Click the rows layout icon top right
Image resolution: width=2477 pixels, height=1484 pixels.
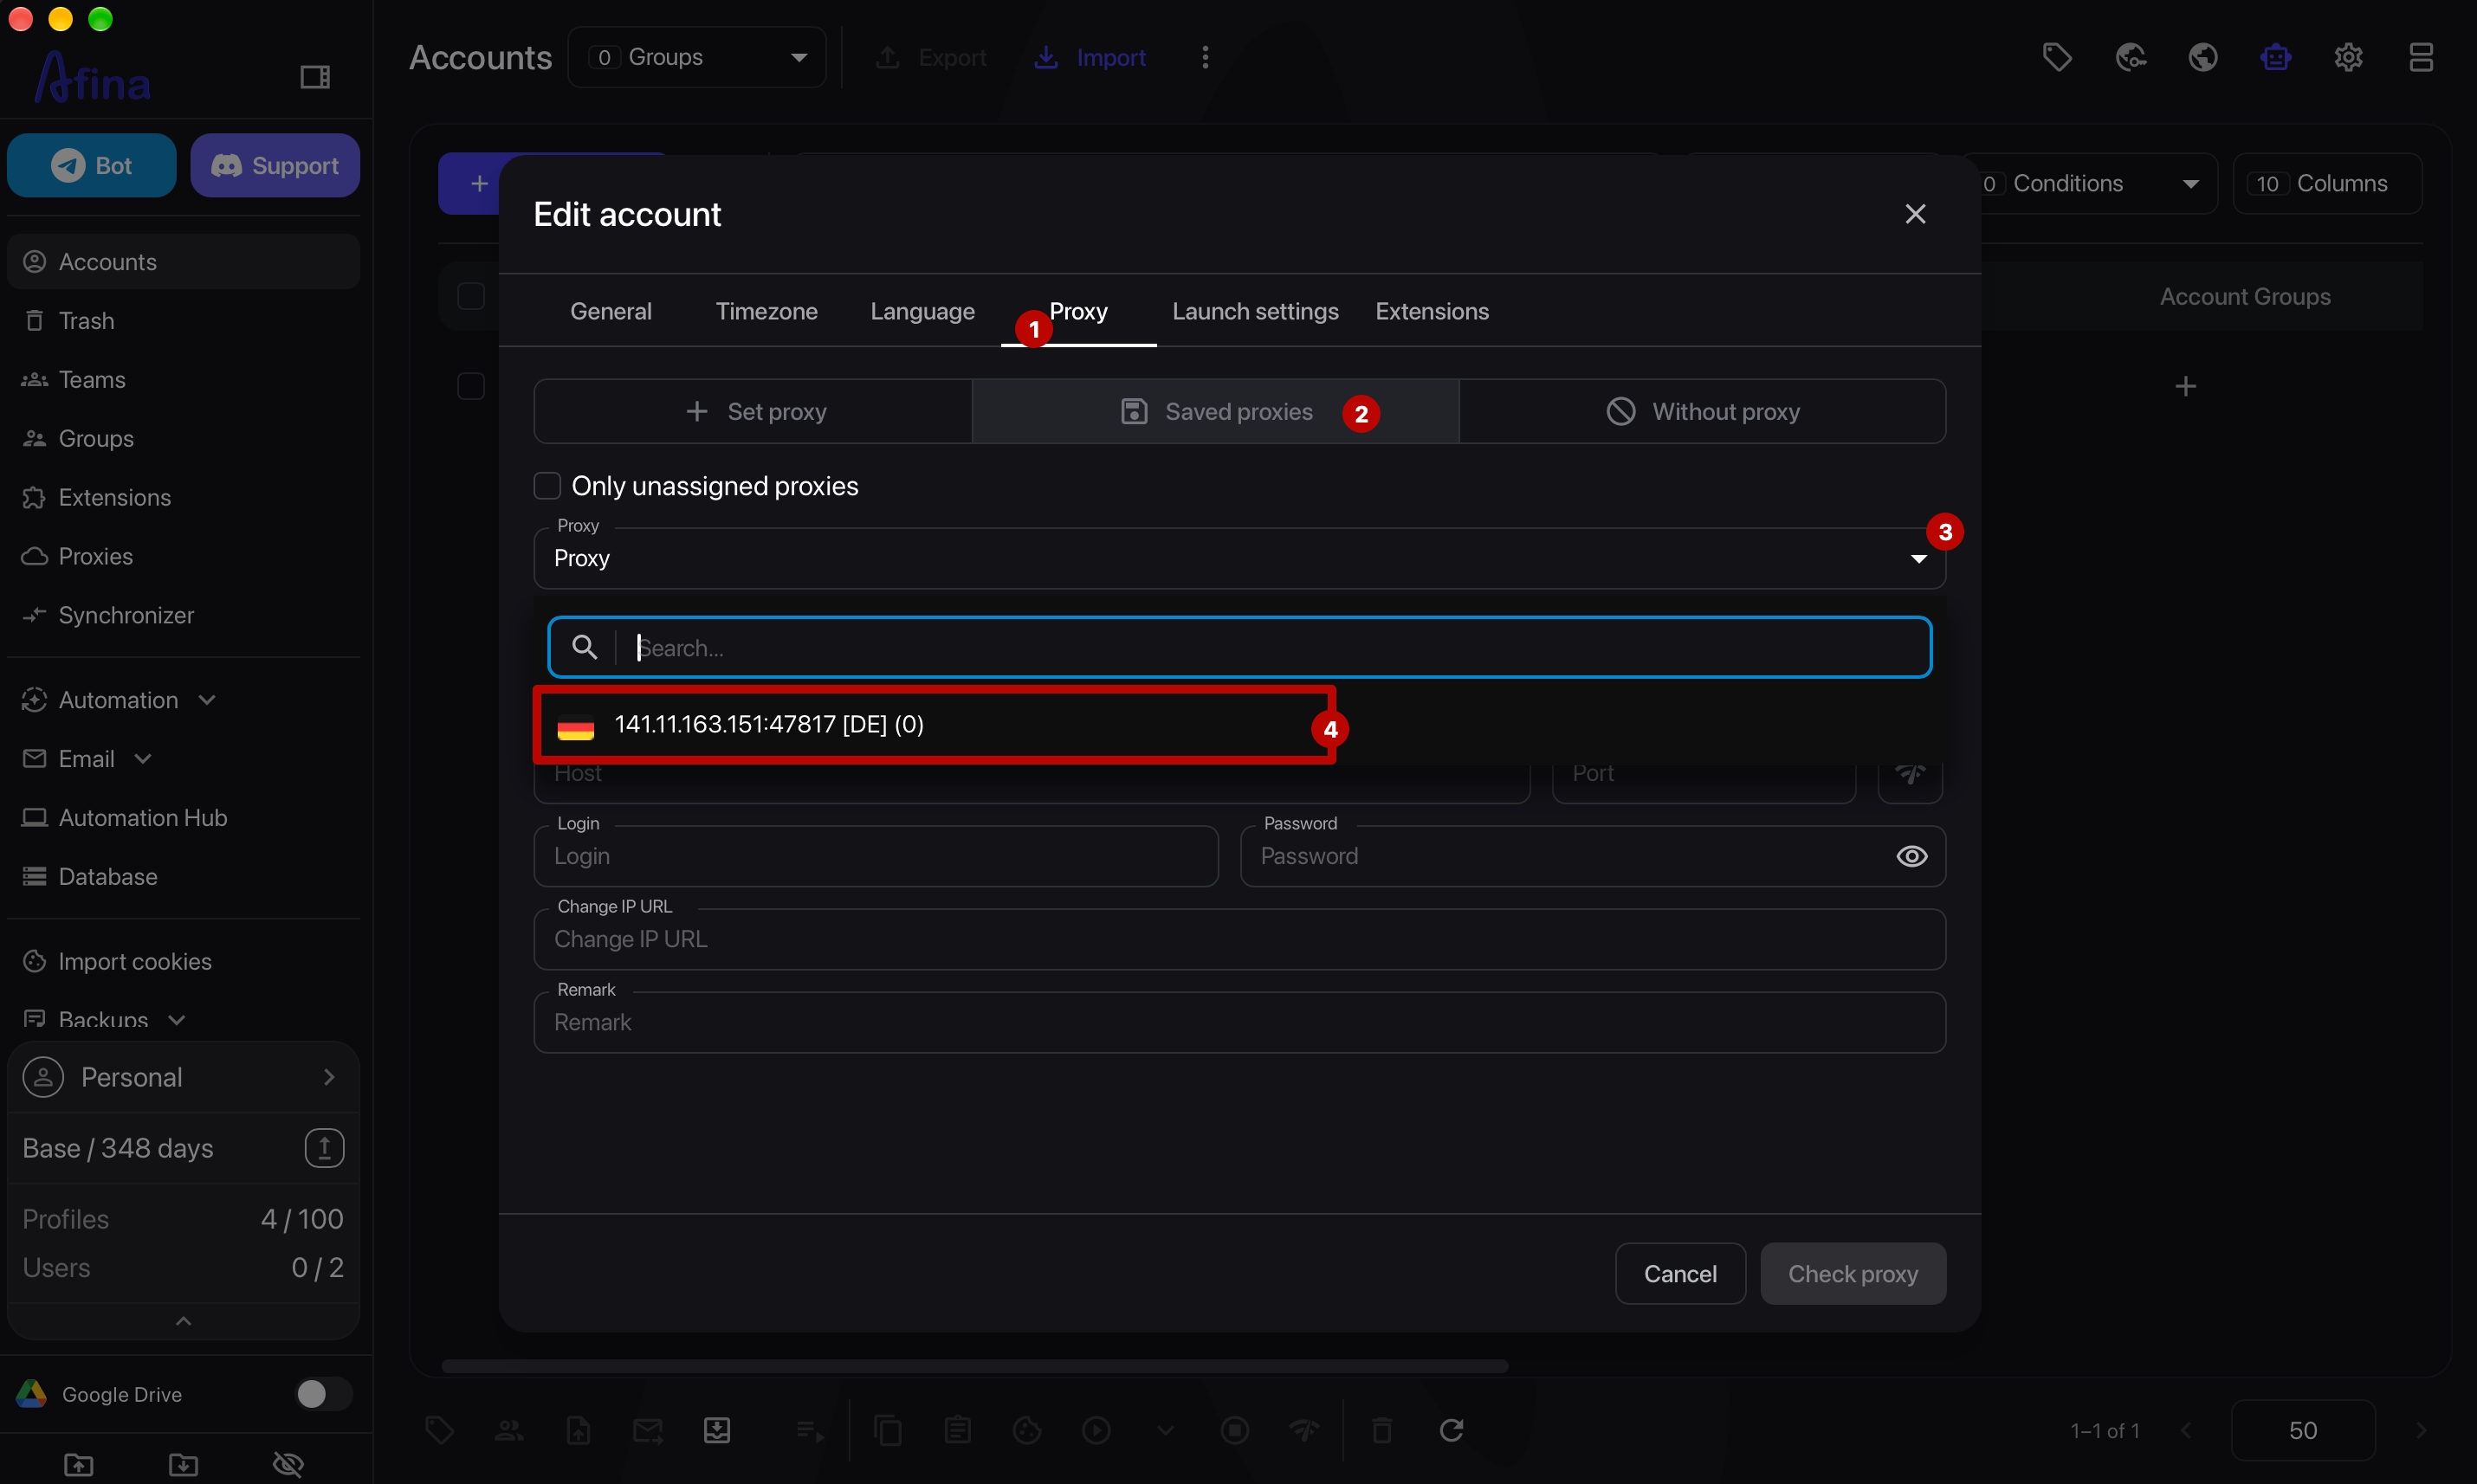2420,57
